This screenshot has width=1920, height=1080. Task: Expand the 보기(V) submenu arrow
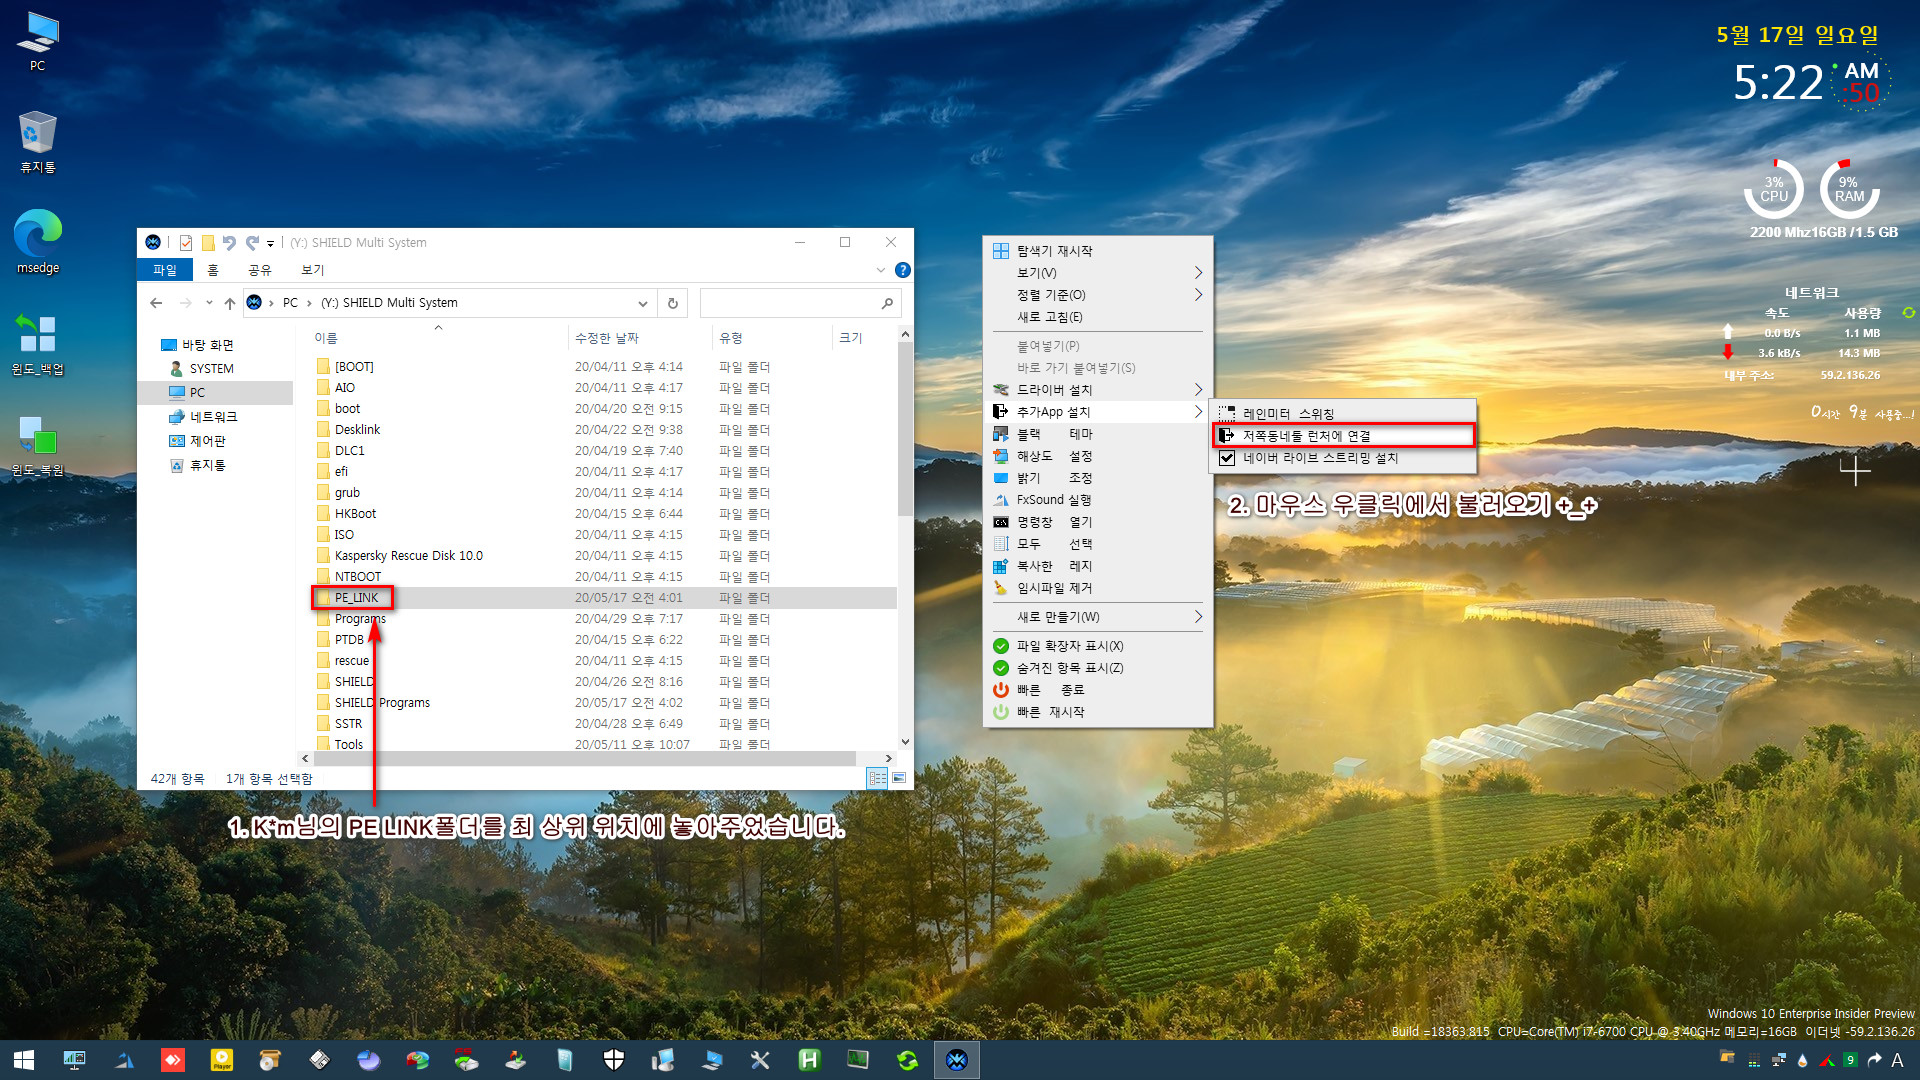tap(1198, 273)
